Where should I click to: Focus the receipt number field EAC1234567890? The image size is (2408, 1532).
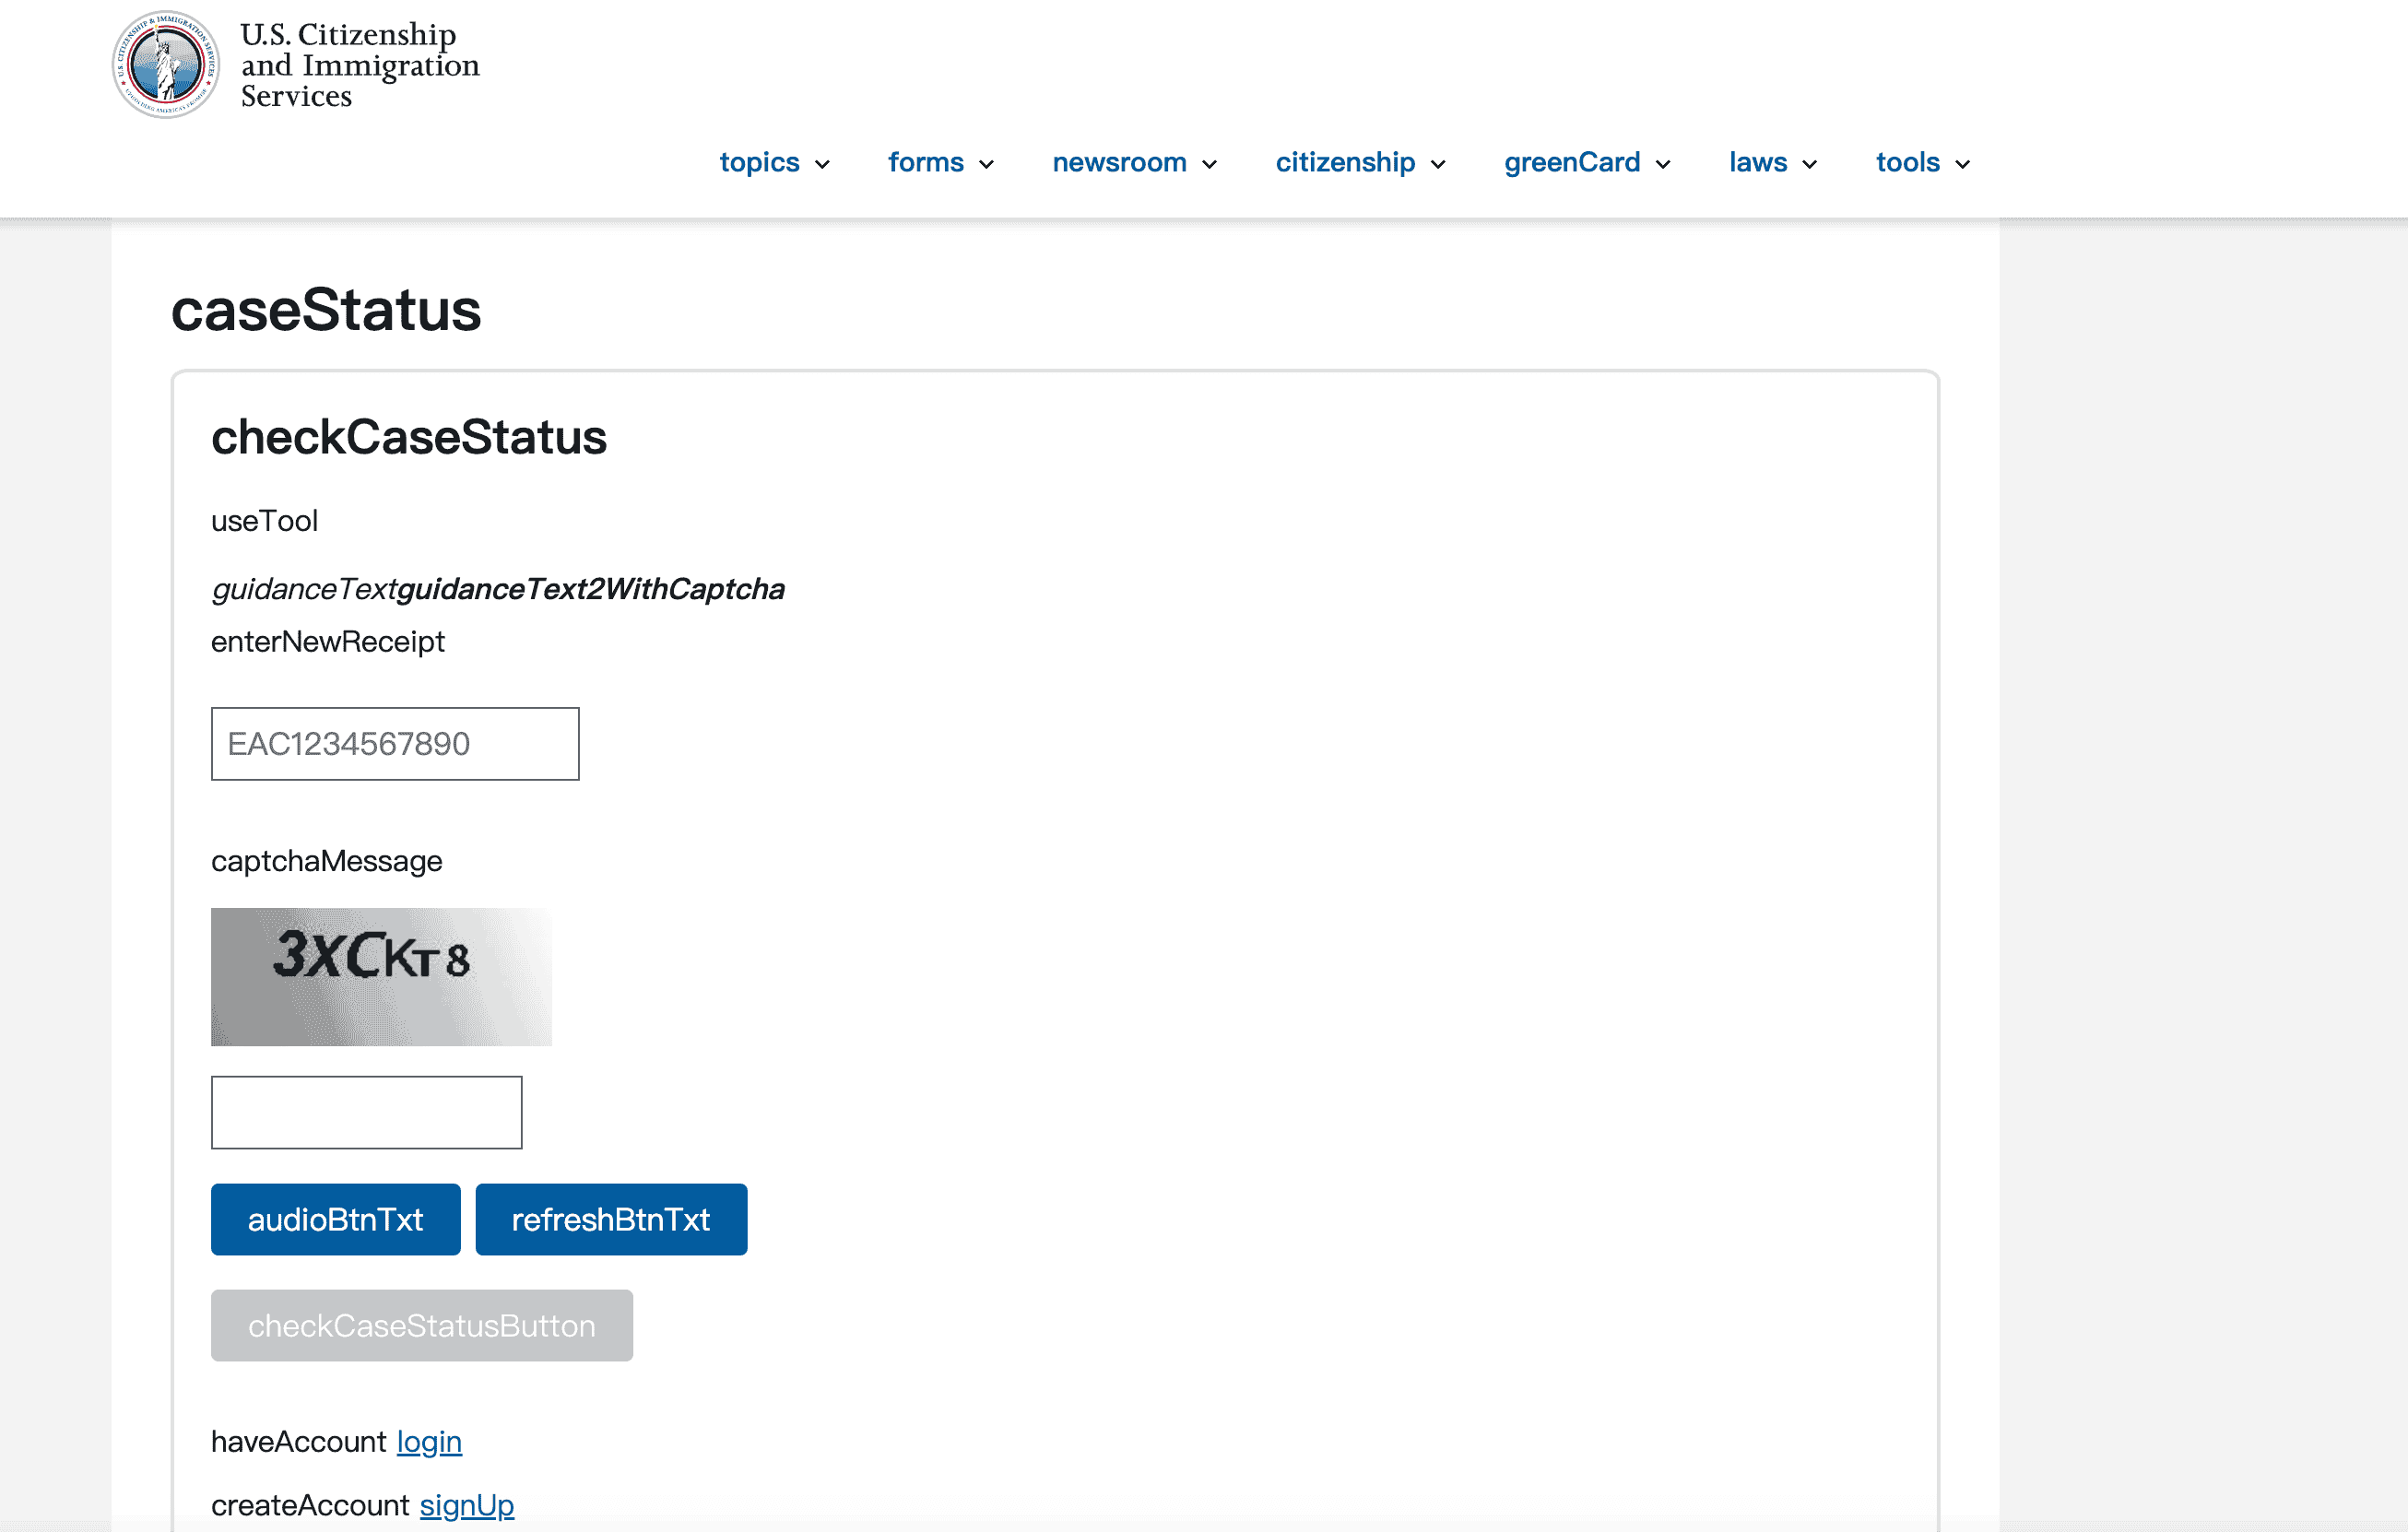395,744
